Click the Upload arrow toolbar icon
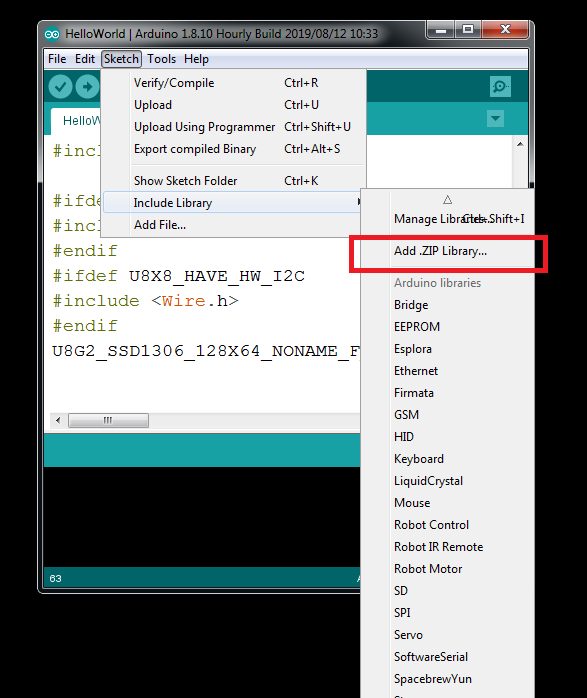The width and height of the screenshot is (587, 698). pyautogui.click(x=87, y=86)
